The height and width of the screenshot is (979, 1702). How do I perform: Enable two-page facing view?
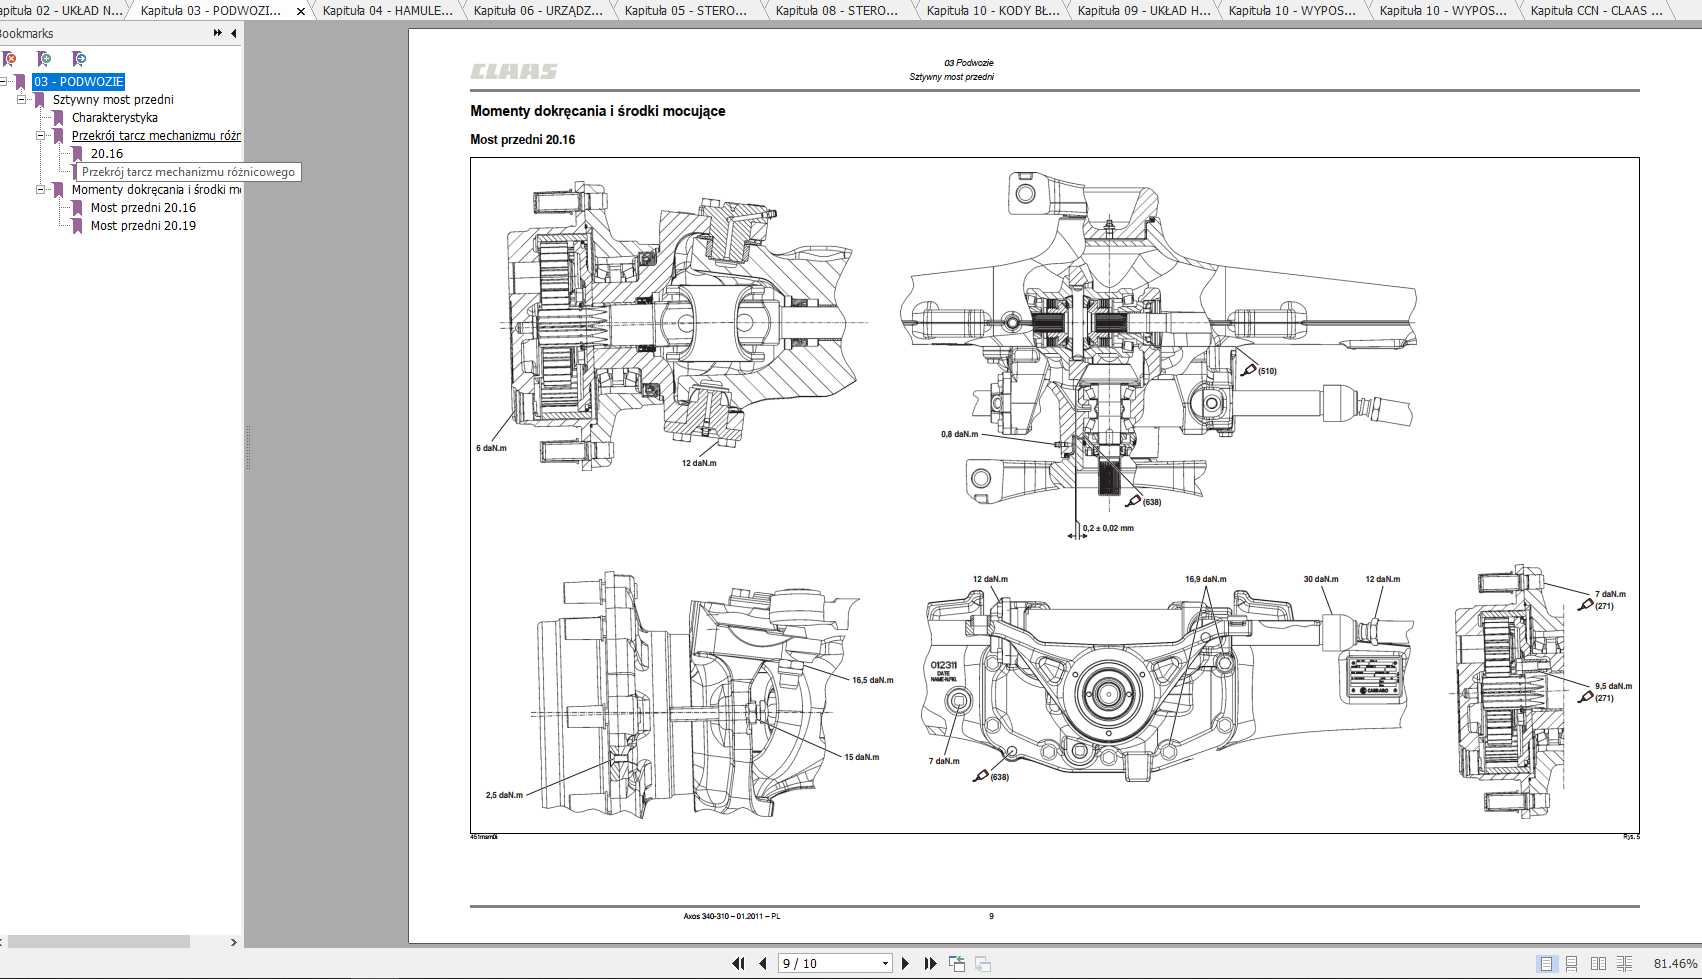(1599, 963)
